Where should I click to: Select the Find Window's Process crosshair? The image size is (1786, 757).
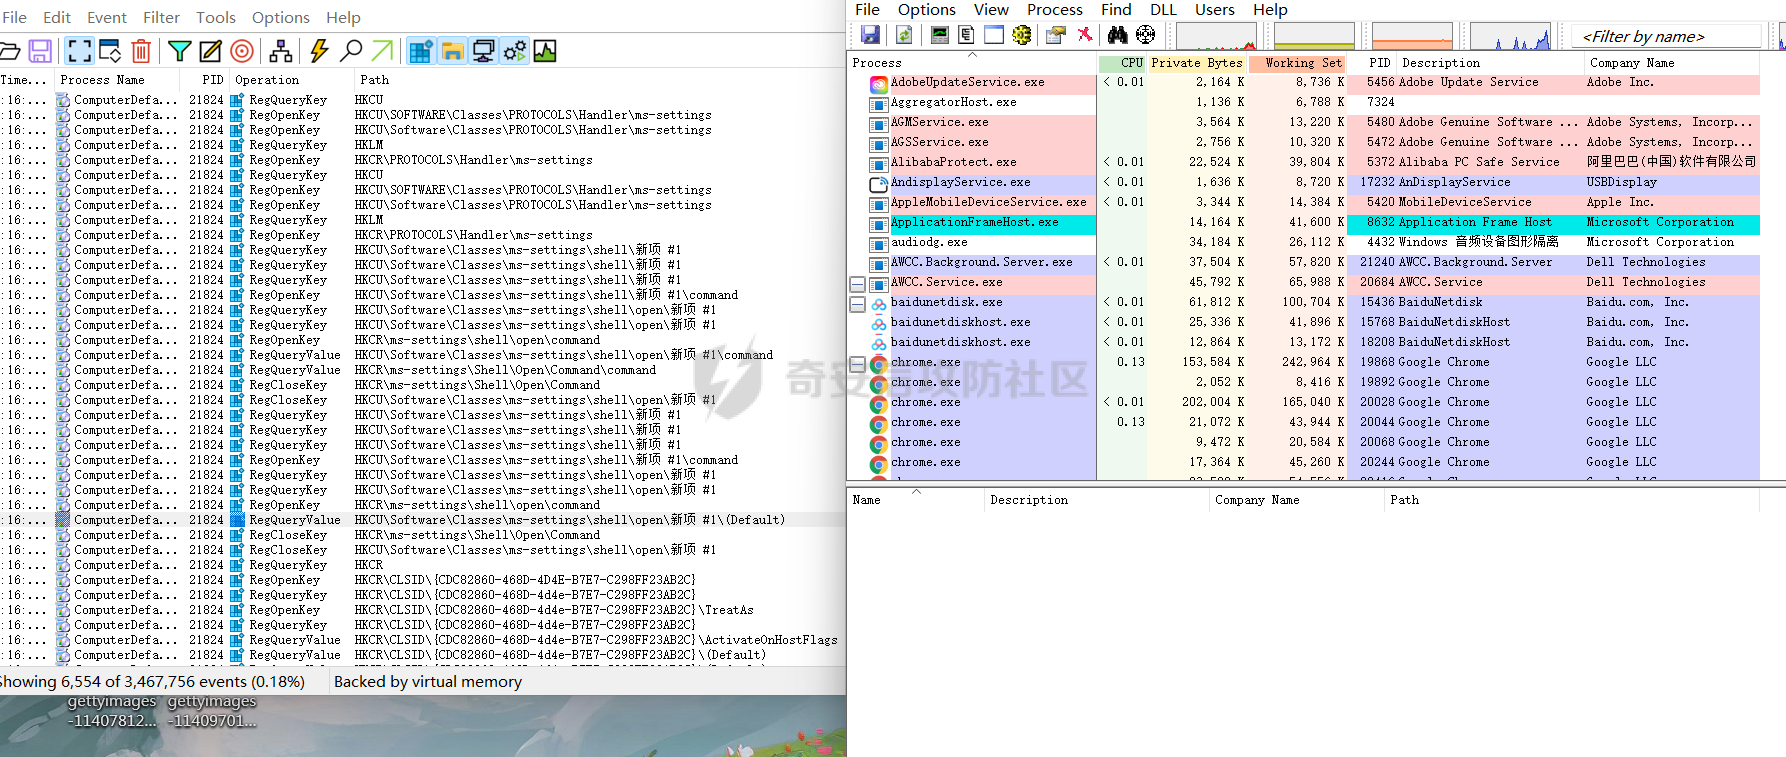[1146, 35]
